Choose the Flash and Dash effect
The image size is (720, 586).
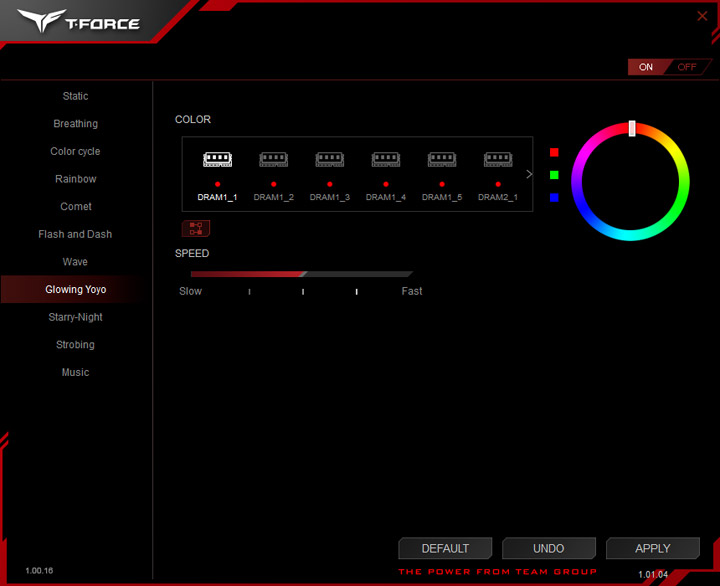click(75, 234)
